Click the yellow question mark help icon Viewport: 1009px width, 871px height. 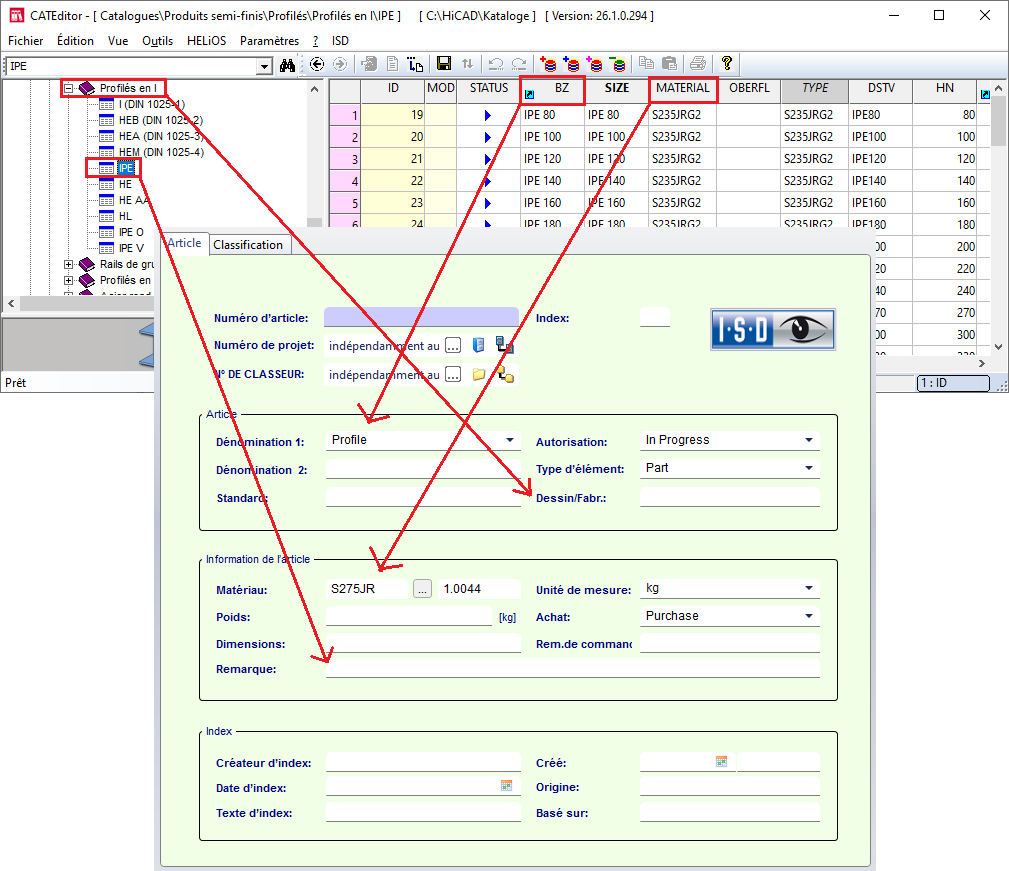(727, 64)
